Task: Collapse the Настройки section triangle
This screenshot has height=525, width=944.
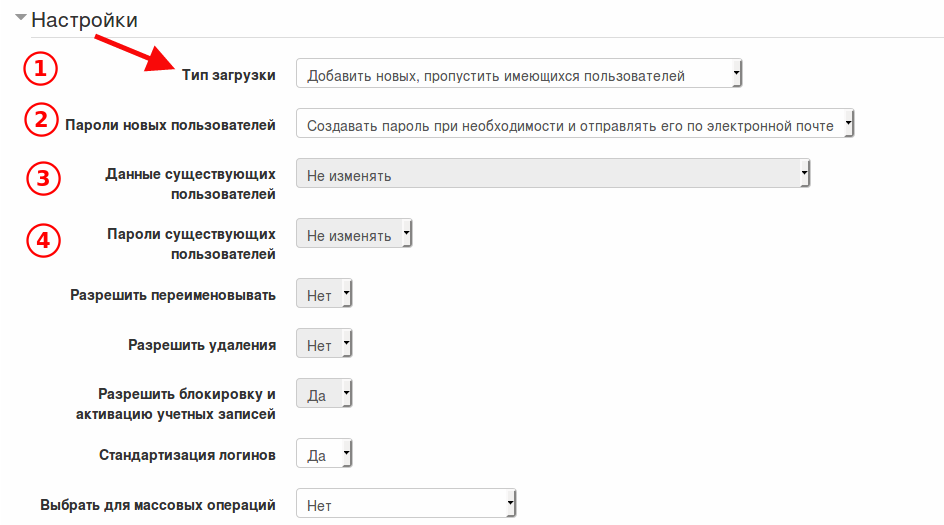Action: click(x=21, y=17)
